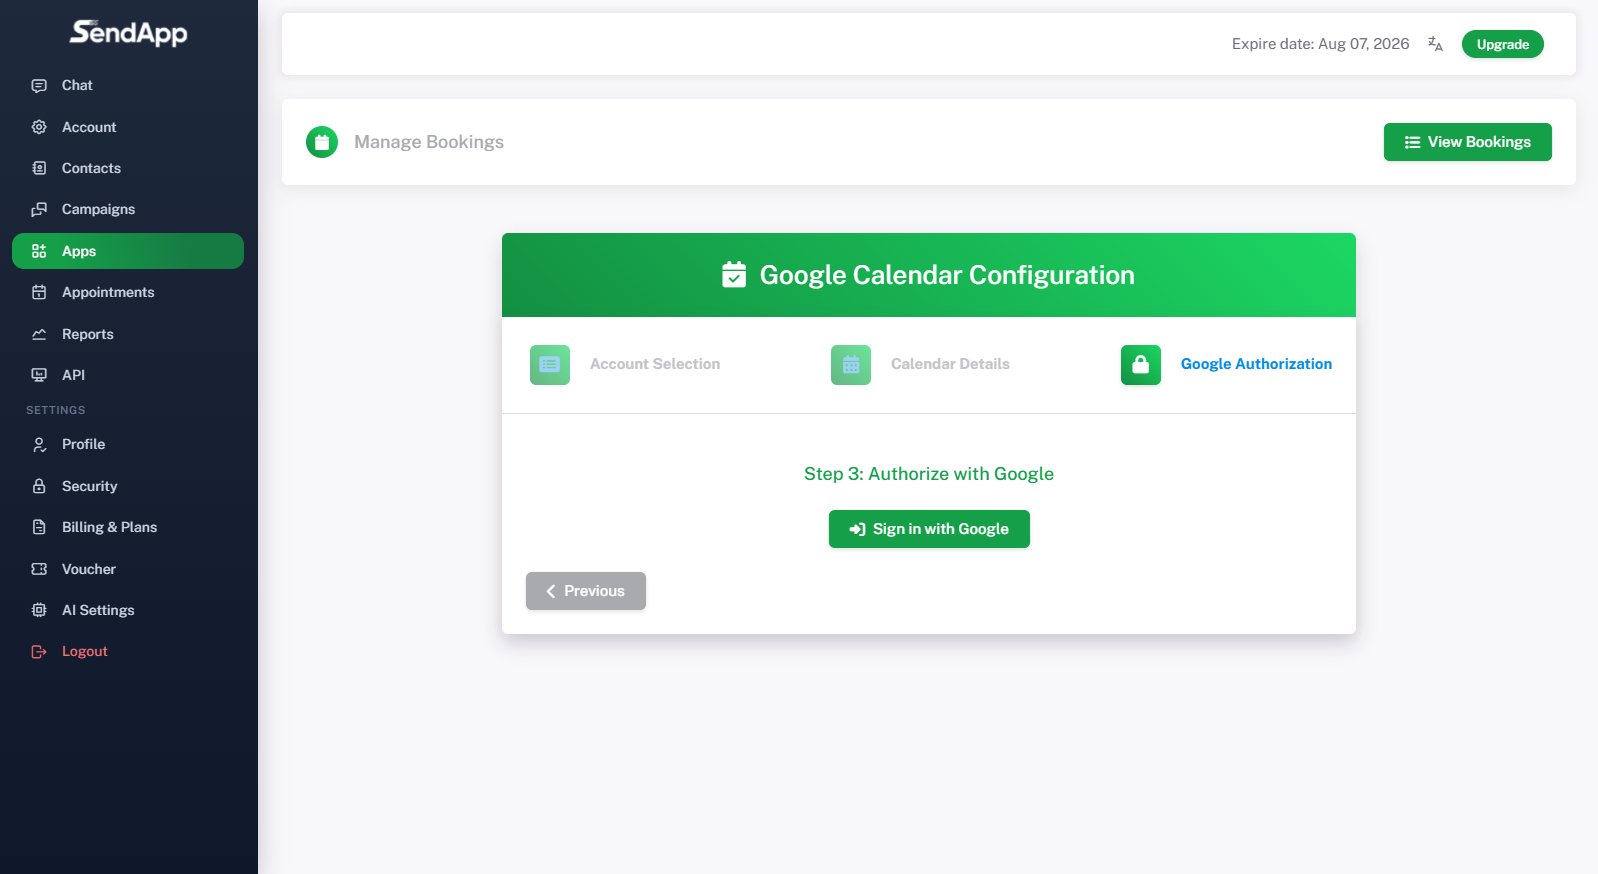Select the Apps menu item
Screen dimensions: 1598x874
click(128, 251)
